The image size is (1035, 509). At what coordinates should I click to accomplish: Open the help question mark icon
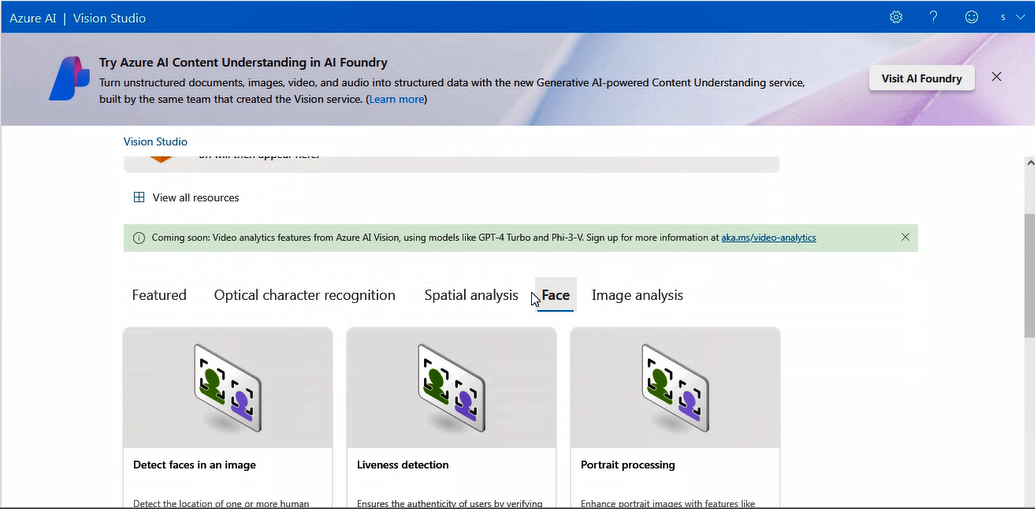point(933,17)
